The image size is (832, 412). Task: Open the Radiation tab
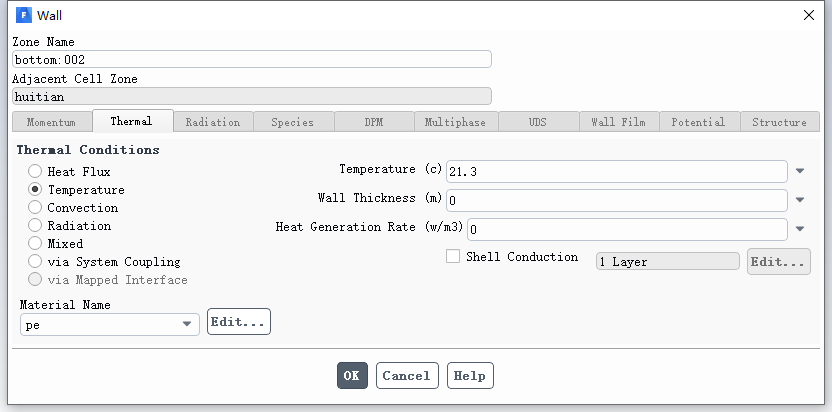pyautogui.click(x=212, y=122)
